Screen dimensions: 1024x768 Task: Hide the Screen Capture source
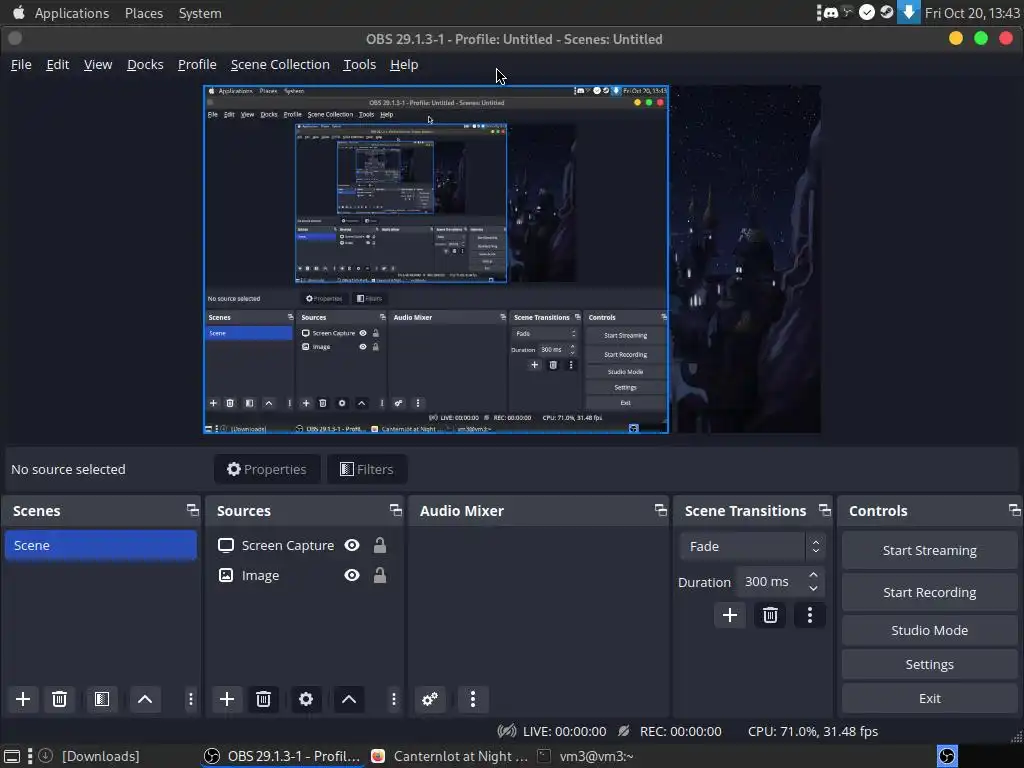click(x=352, y=545)
